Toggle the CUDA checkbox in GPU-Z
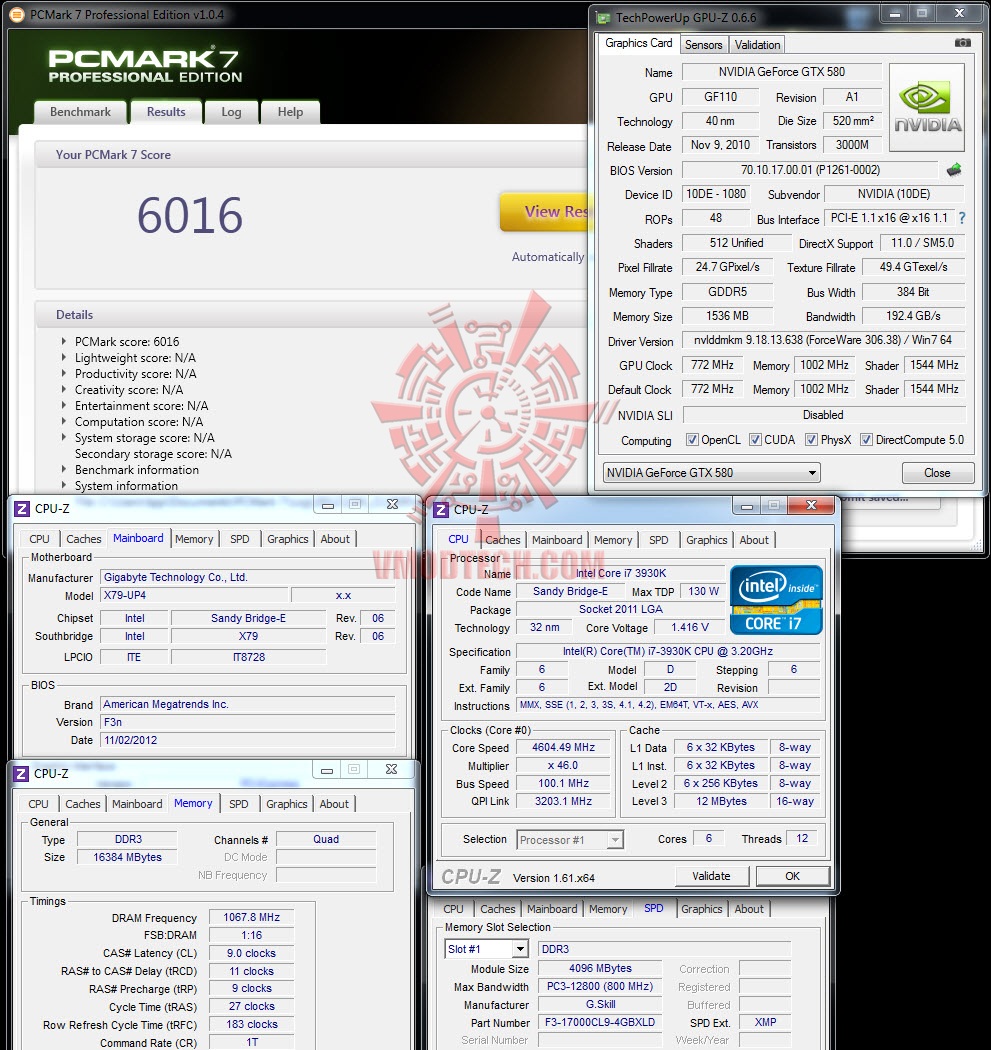991x1050 pixels. (755, 440)
